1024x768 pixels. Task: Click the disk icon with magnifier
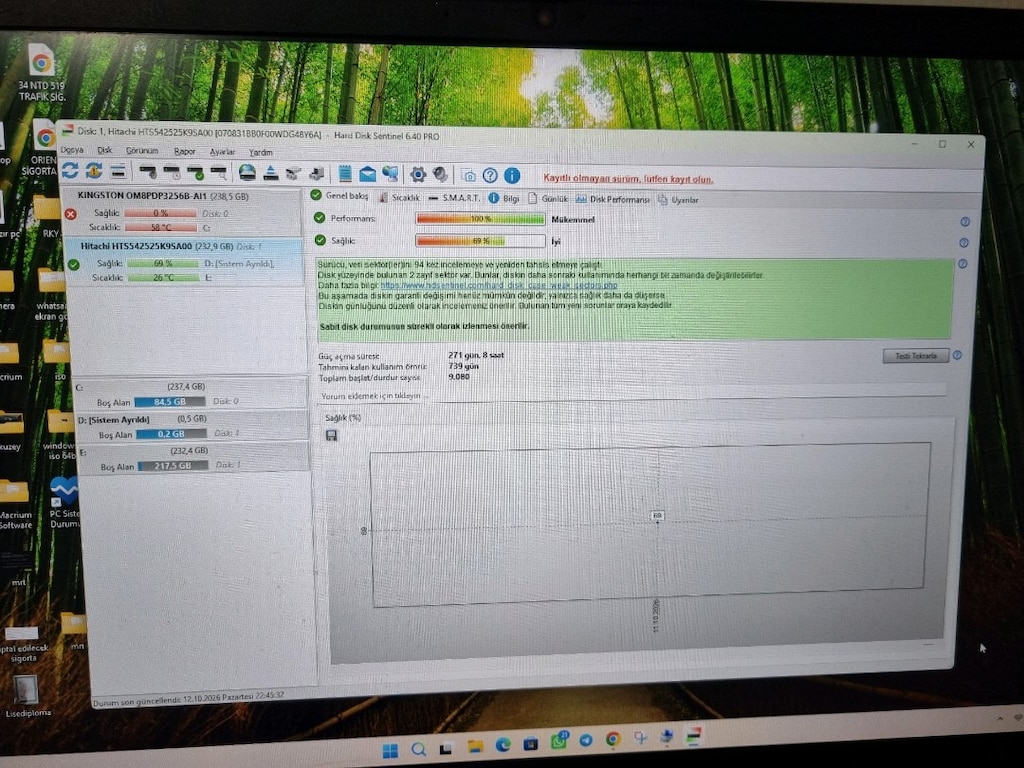219,172
